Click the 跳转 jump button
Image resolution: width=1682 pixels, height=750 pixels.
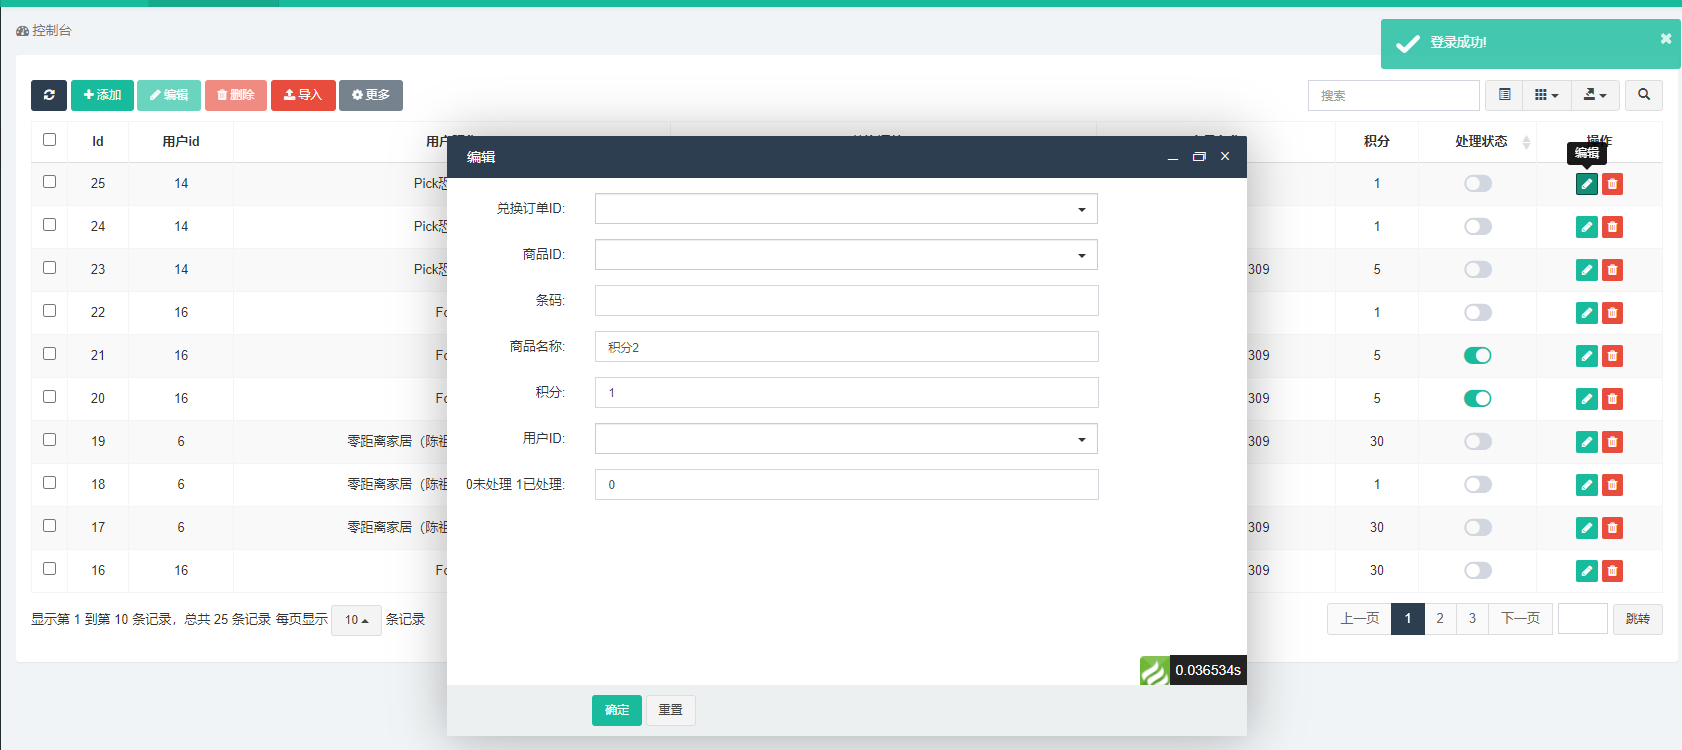(x=1638, y=619)
